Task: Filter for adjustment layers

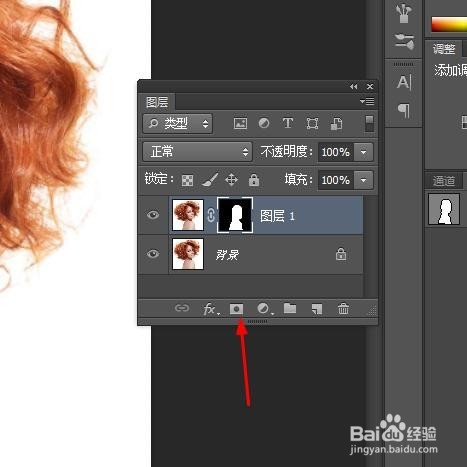Action: (x=264, y=123)
